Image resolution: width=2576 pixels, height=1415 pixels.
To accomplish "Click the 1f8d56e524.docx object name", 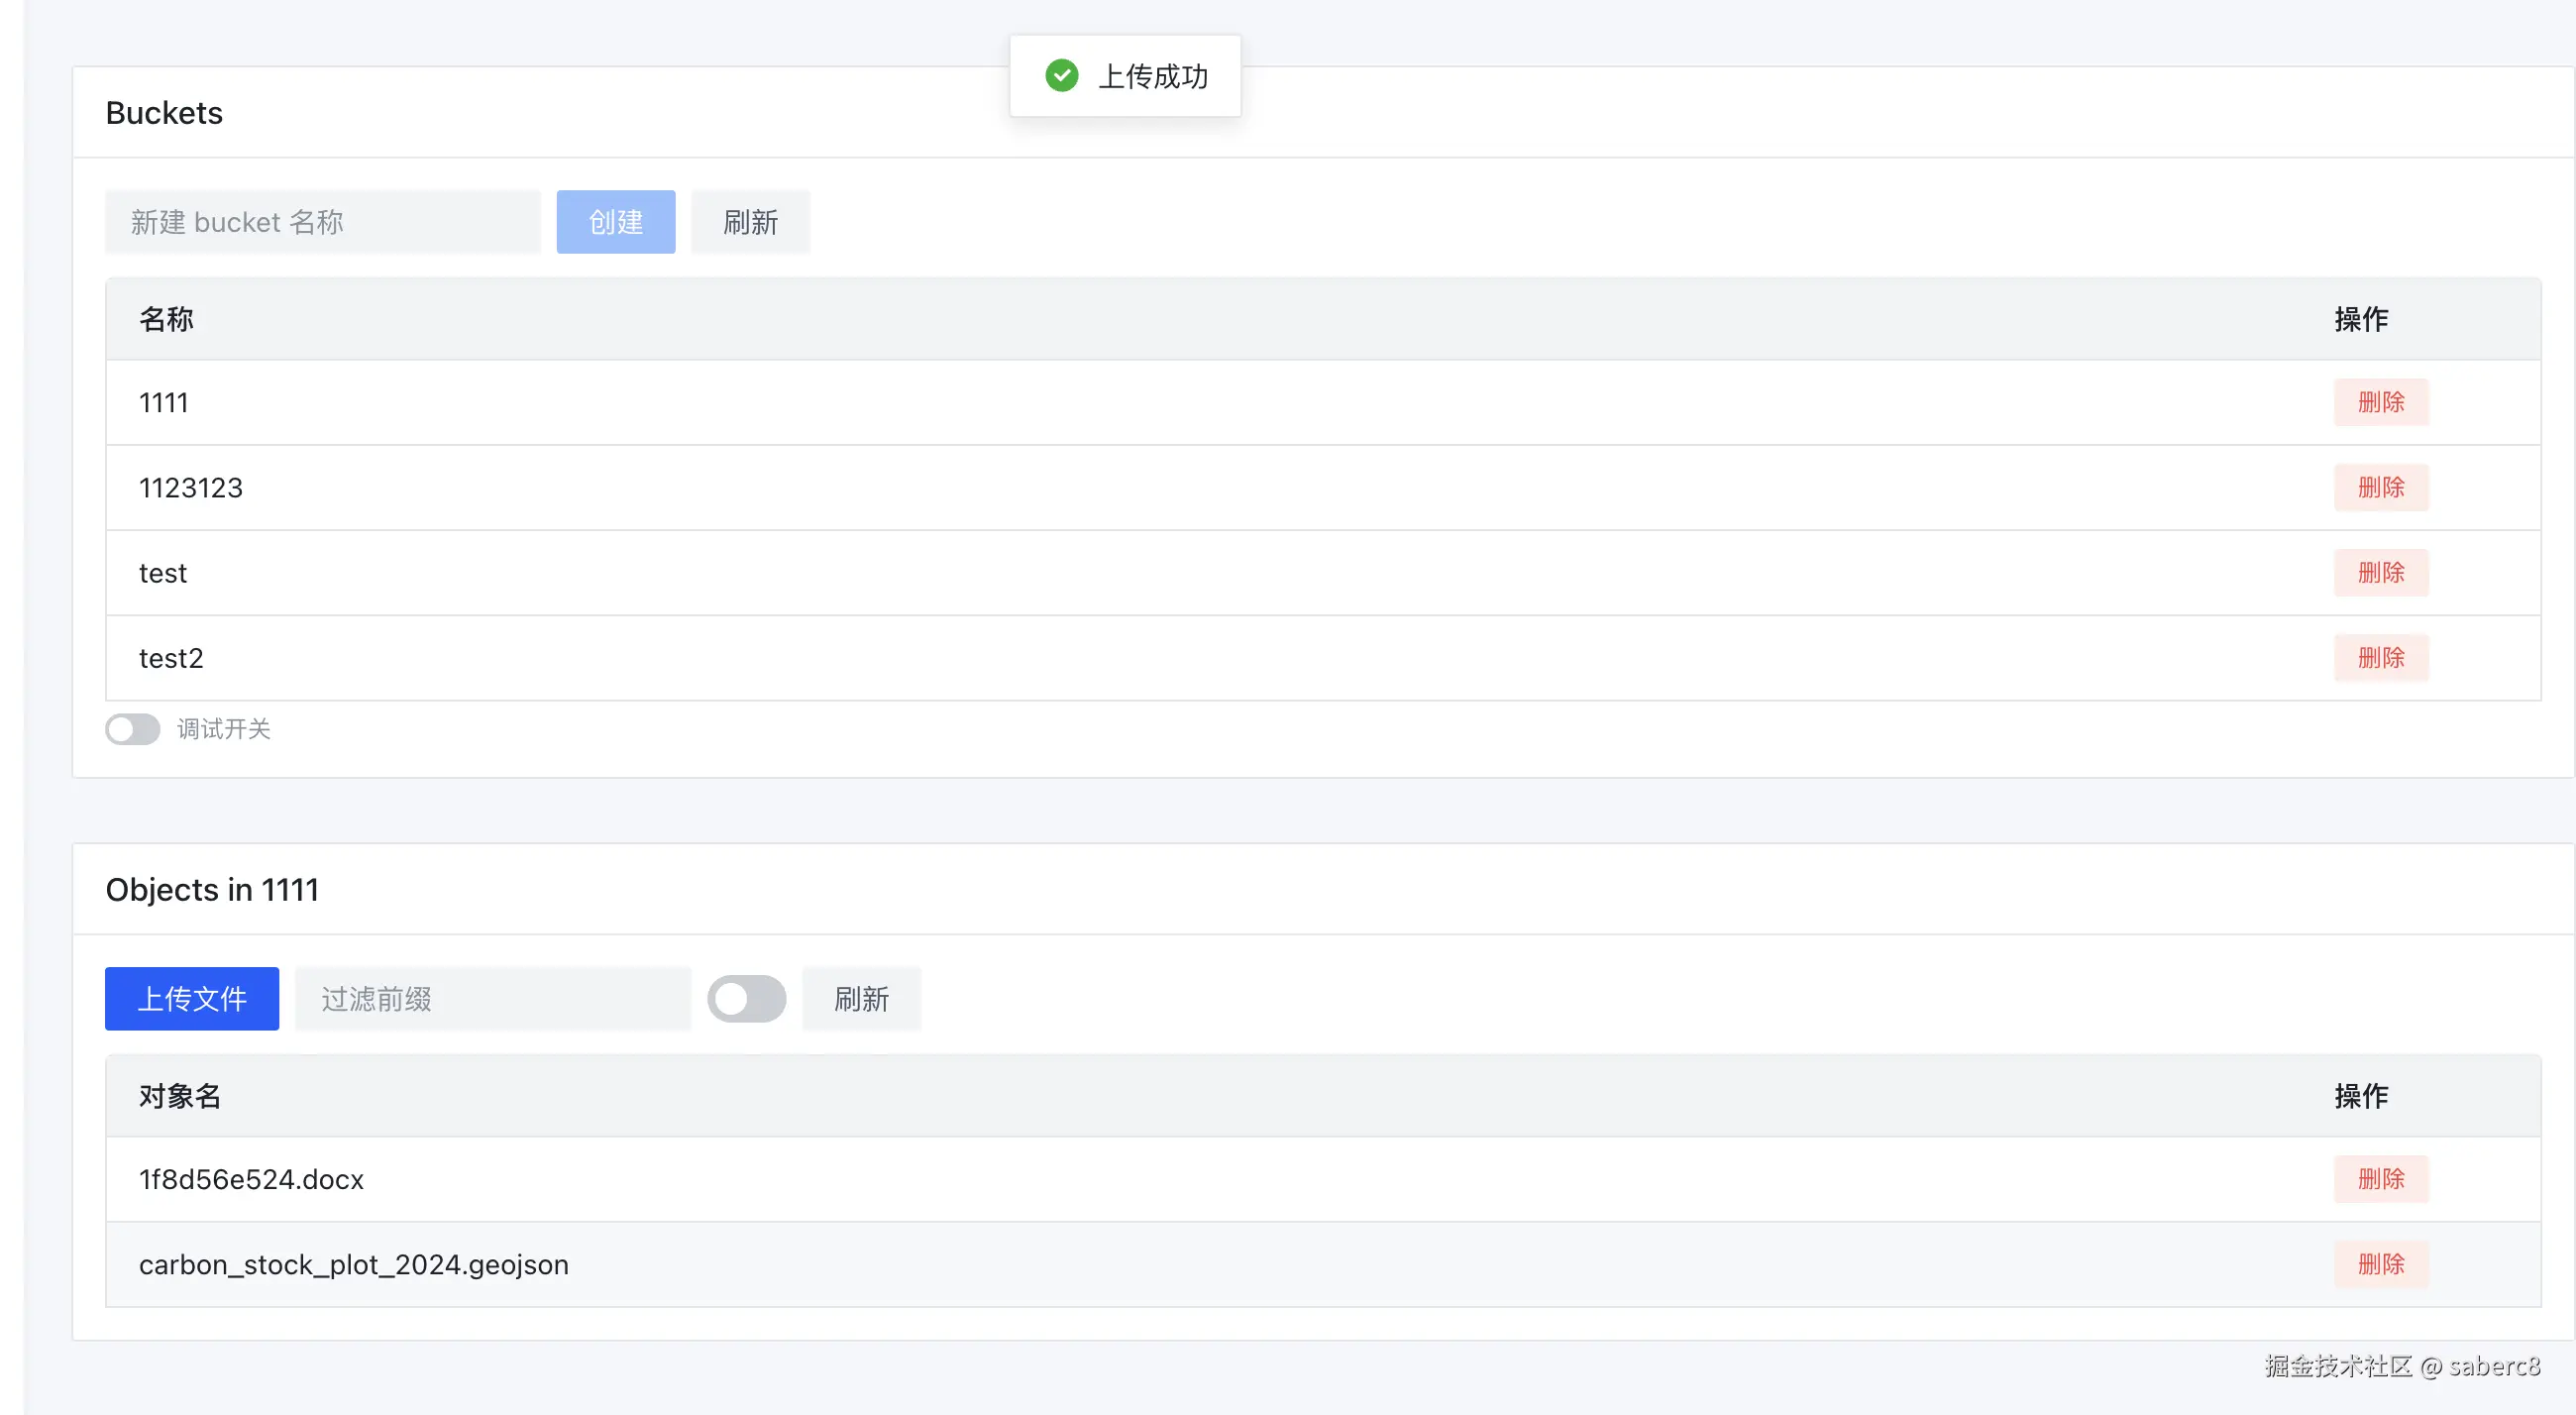I will pos(251,1179).
